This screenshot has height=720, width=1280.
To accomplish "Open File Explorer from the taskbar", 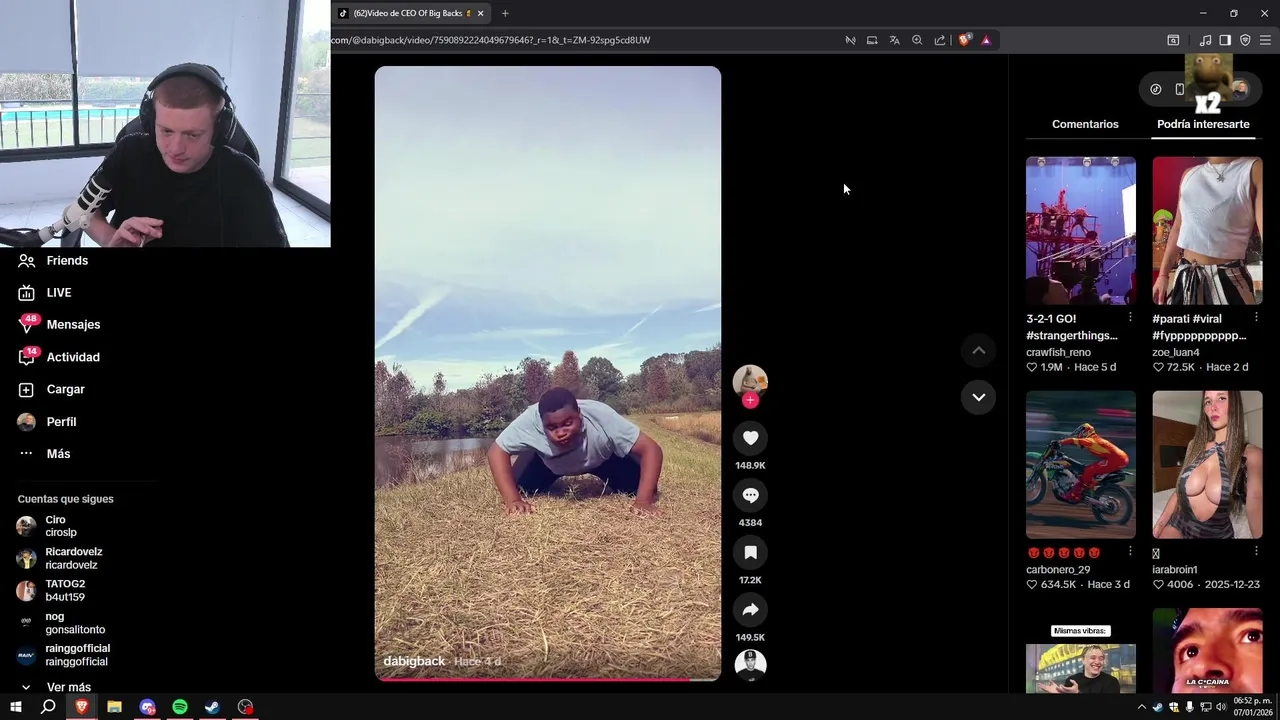I will [114, 707].
